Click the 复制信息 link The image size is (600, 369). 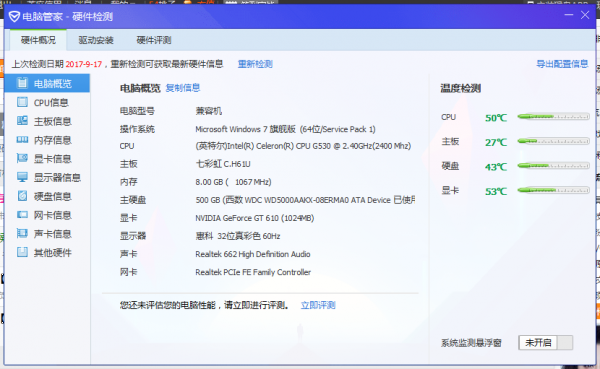tap(183, 88)
